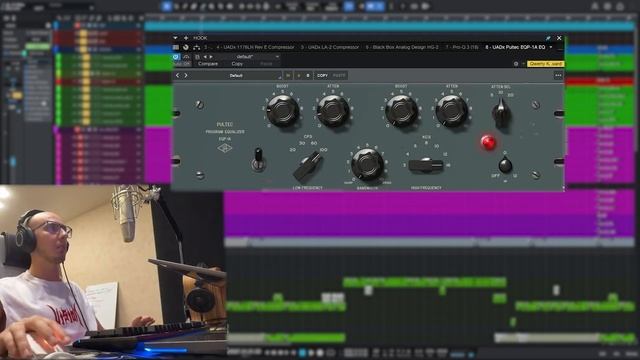Flip the EQ in toggle switch on the Pultec

point(258,160)
